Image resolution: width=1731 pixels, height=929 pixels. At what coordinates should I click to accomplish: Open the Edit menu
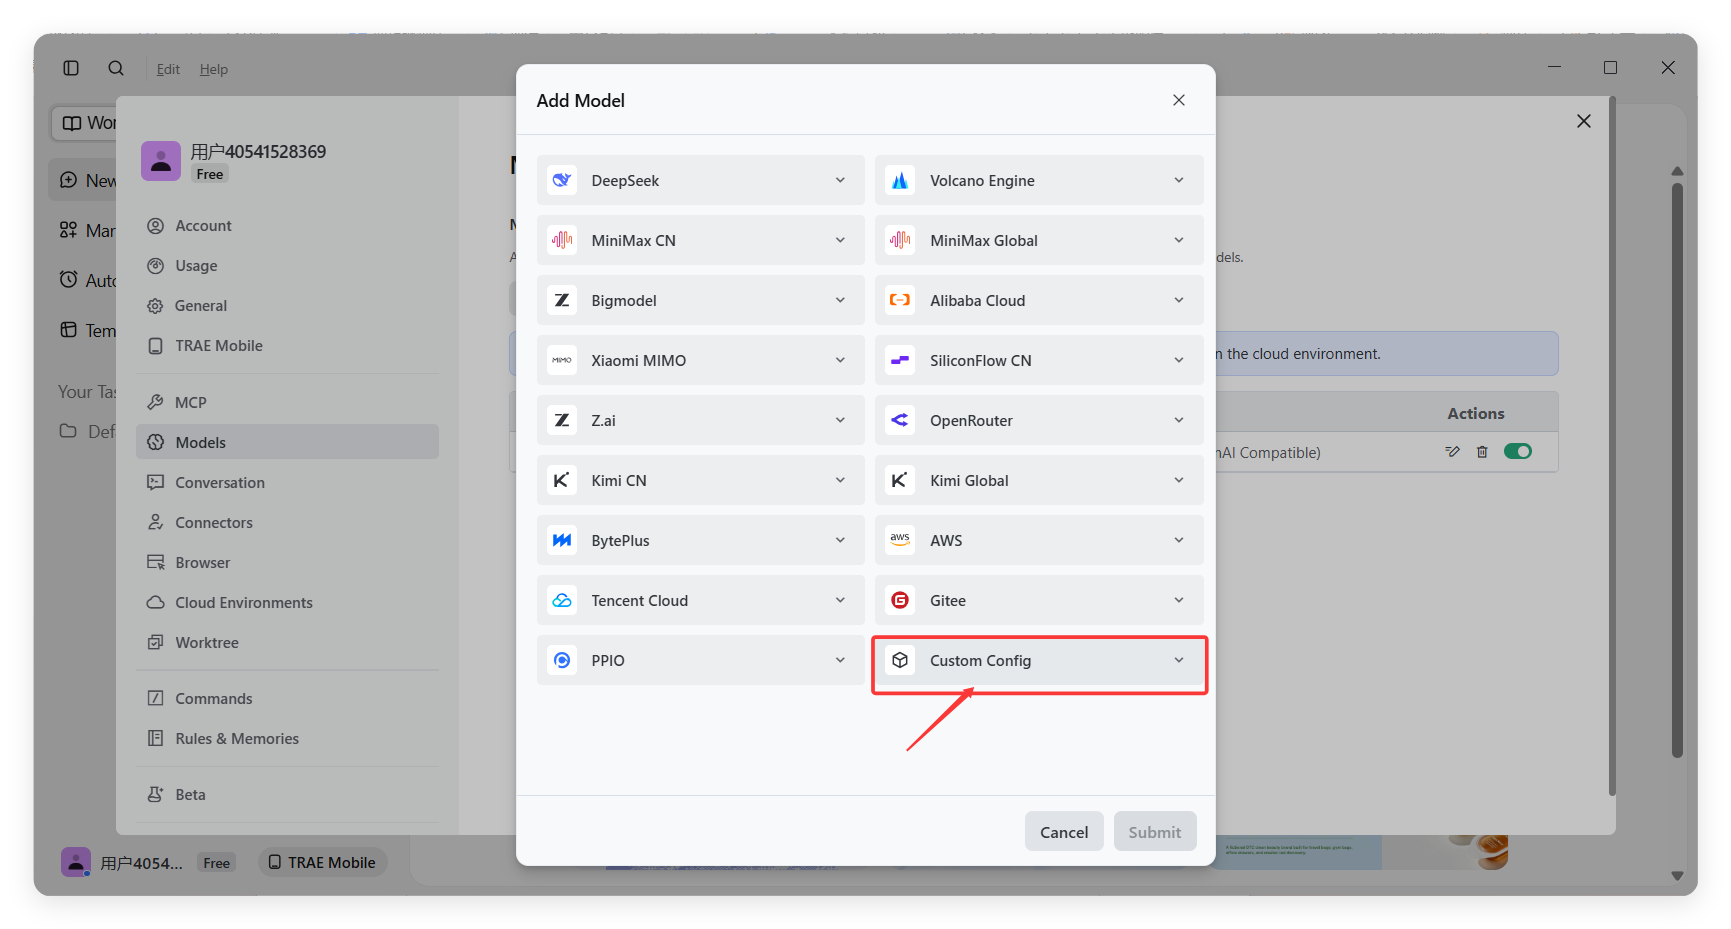168,69
